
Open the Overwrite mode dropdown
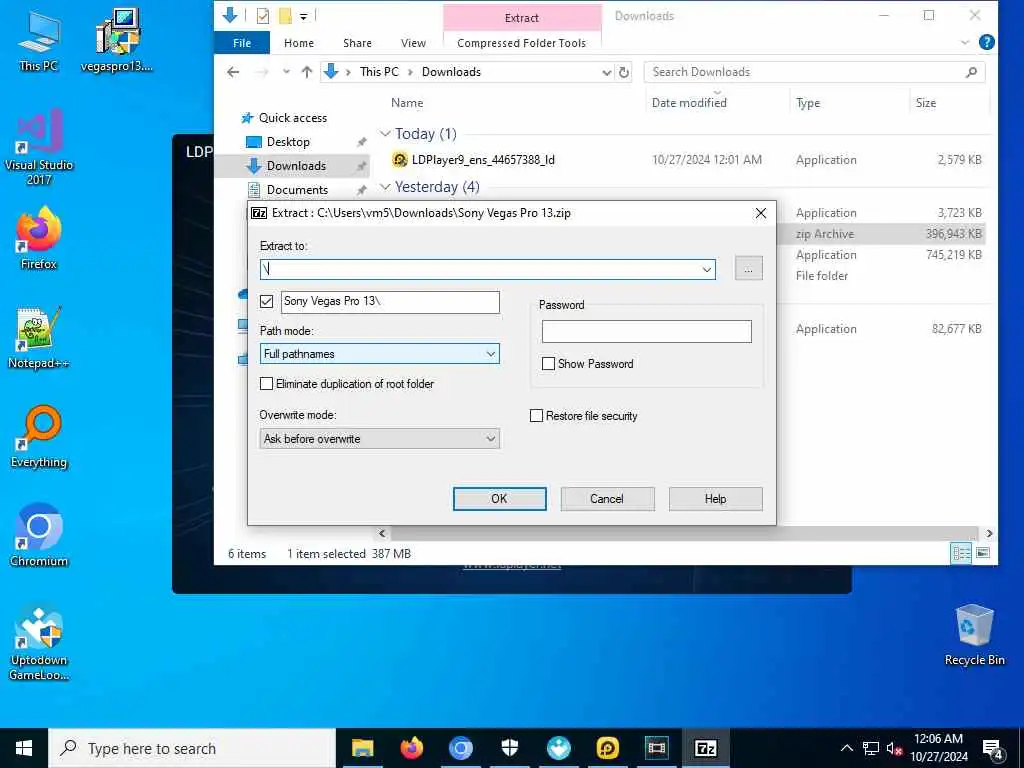[490, 439]
